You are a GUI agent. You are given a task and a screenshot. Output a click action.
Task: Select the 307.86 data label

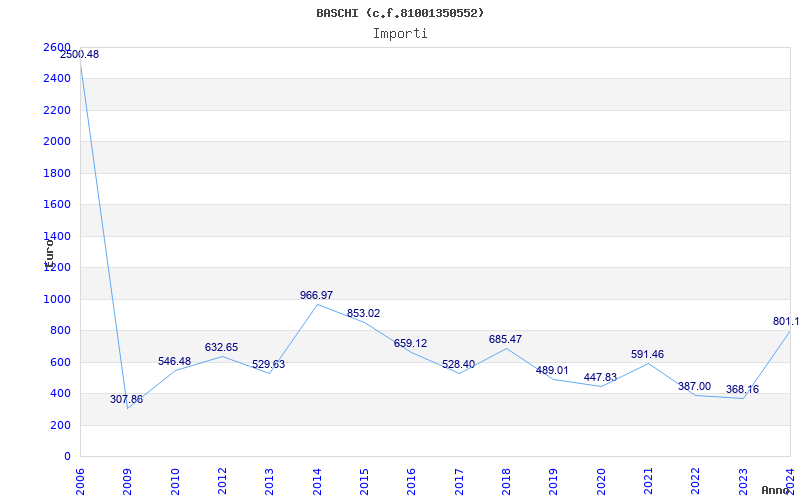[x=127, y=399]
